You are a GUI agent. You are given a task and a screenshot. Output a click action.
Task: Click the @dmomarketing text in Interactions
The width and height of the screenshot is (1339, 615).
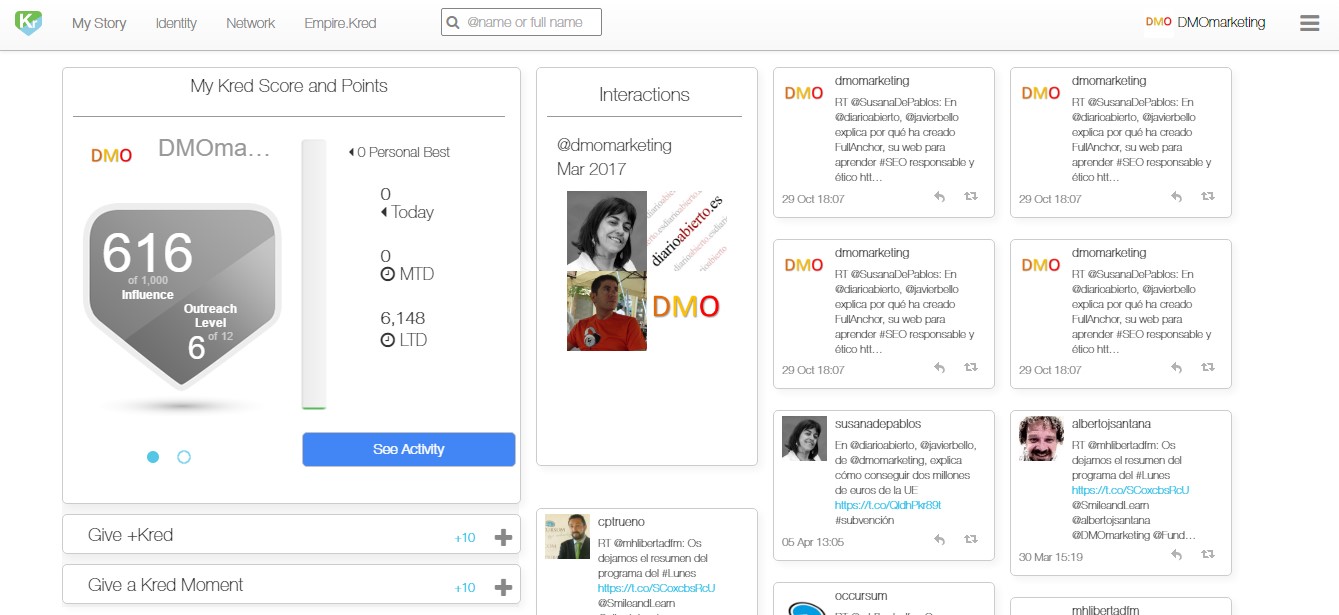(614, 145)
